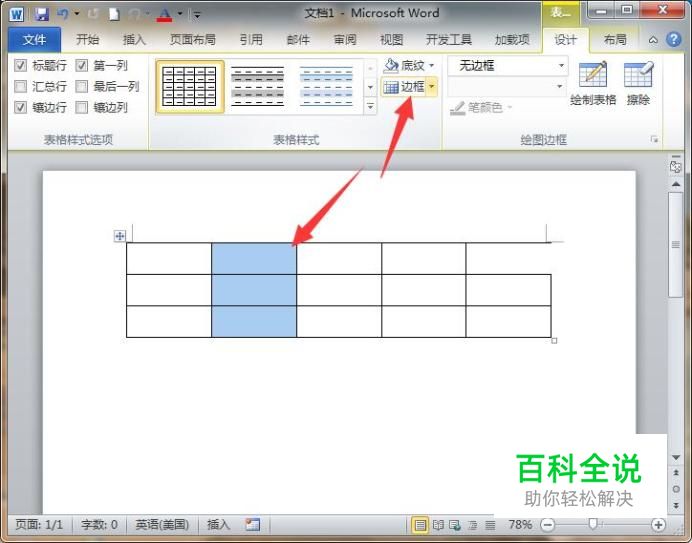Open the 笔颜色 pen color picker
692x543 pixels.
[x=481, y=107]
